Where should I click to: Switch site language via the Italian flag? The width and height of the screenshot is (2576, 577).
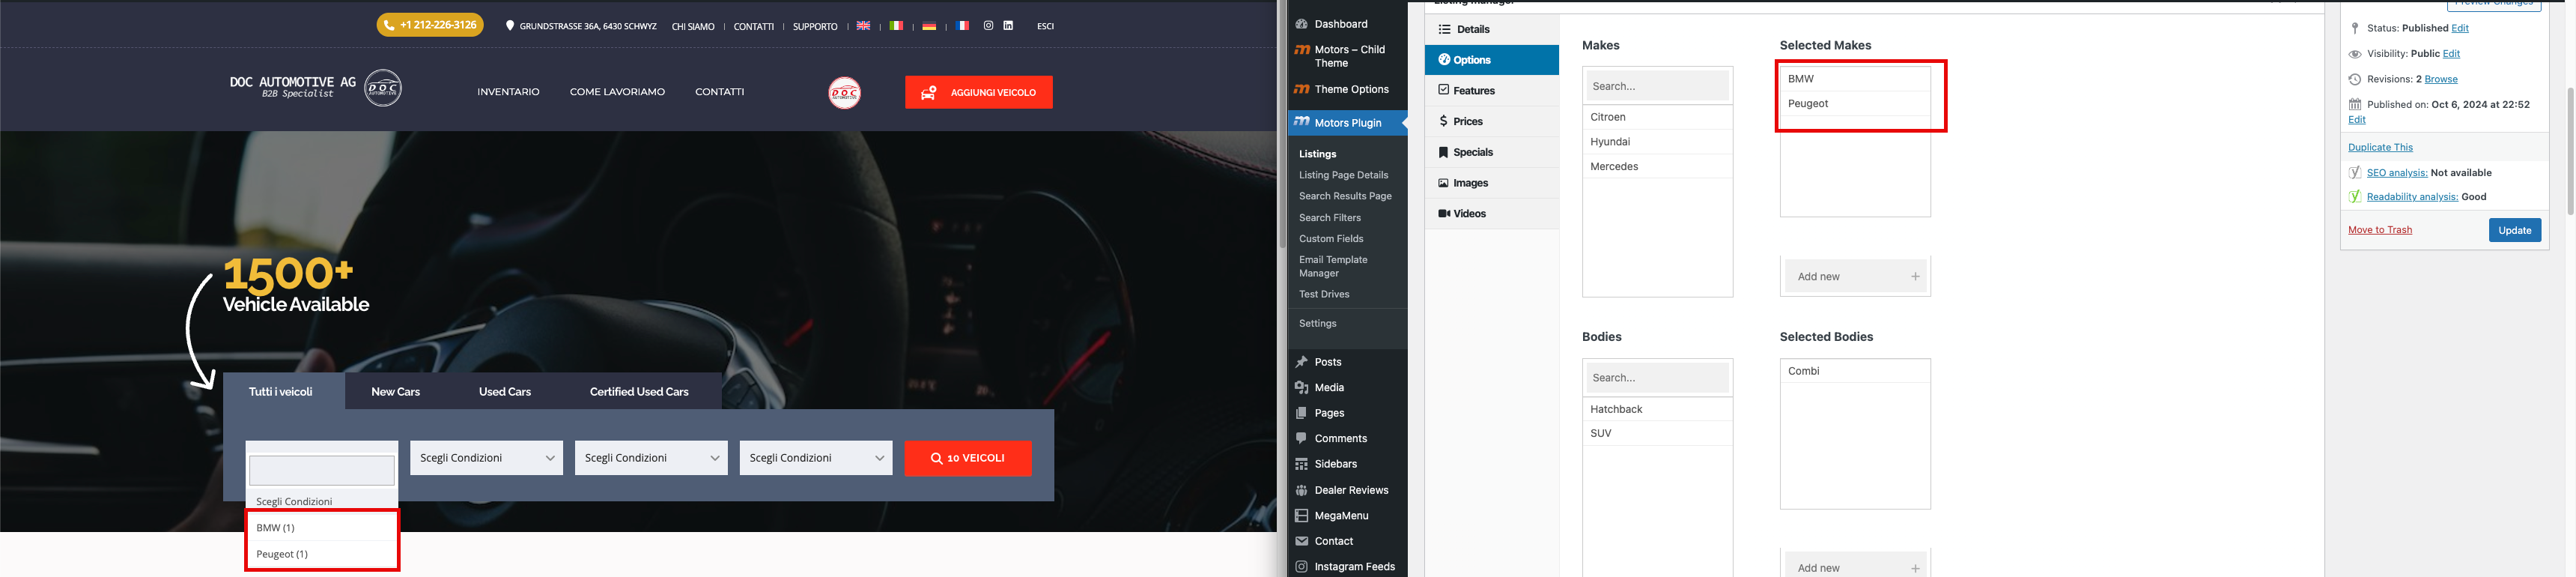coord(896,26)
